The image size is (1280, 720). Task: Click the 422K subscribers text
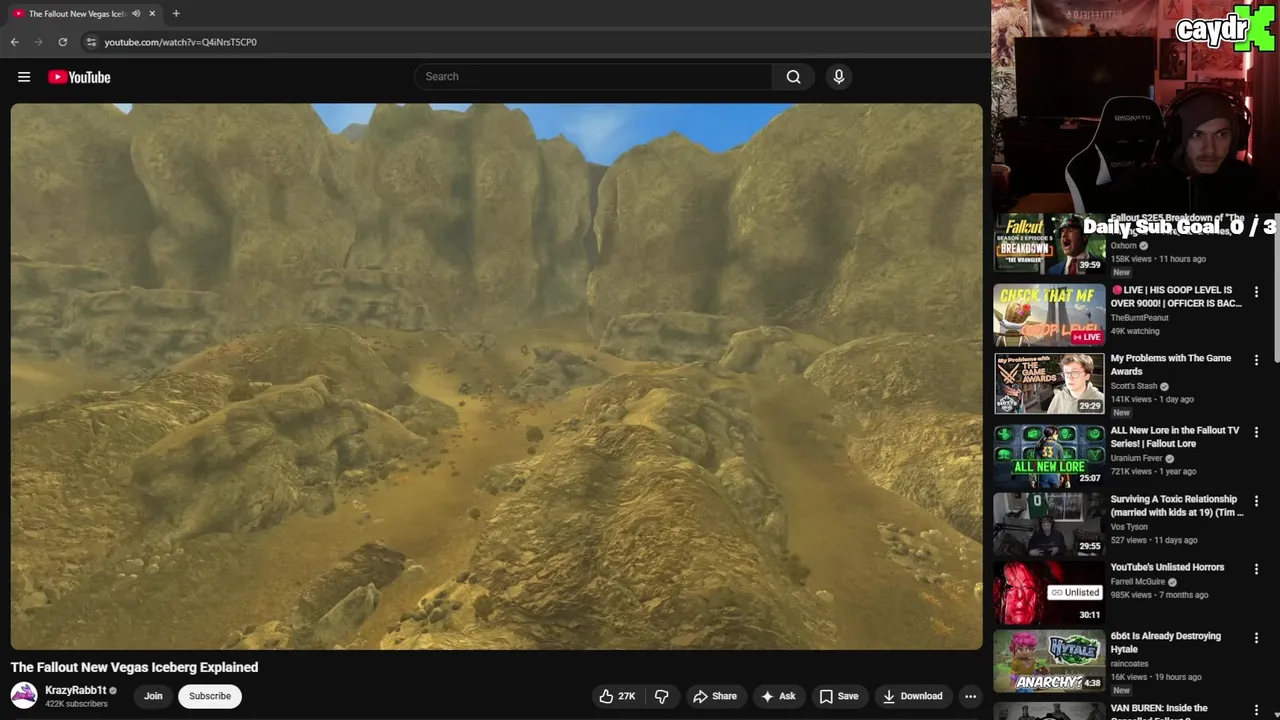tap(76, 704)
